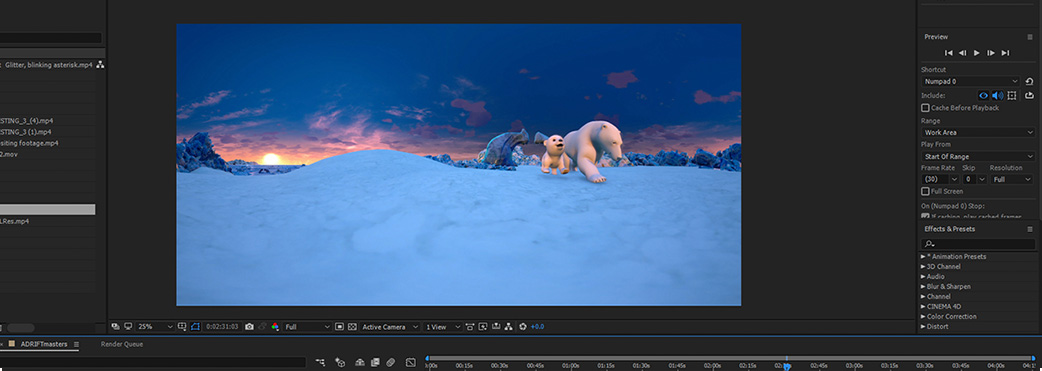This screenshot has width=1042, height=371.
Task: Toggle Include audio speaker icon
Action: point(997,96)
